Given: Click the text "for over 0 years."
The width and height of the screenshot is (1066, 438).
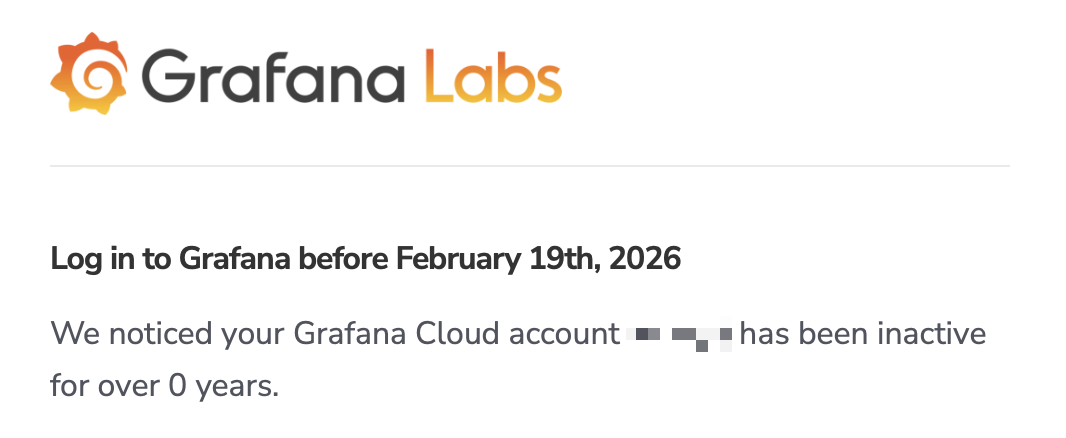Looking at the screenshot, I should (164, 385).
